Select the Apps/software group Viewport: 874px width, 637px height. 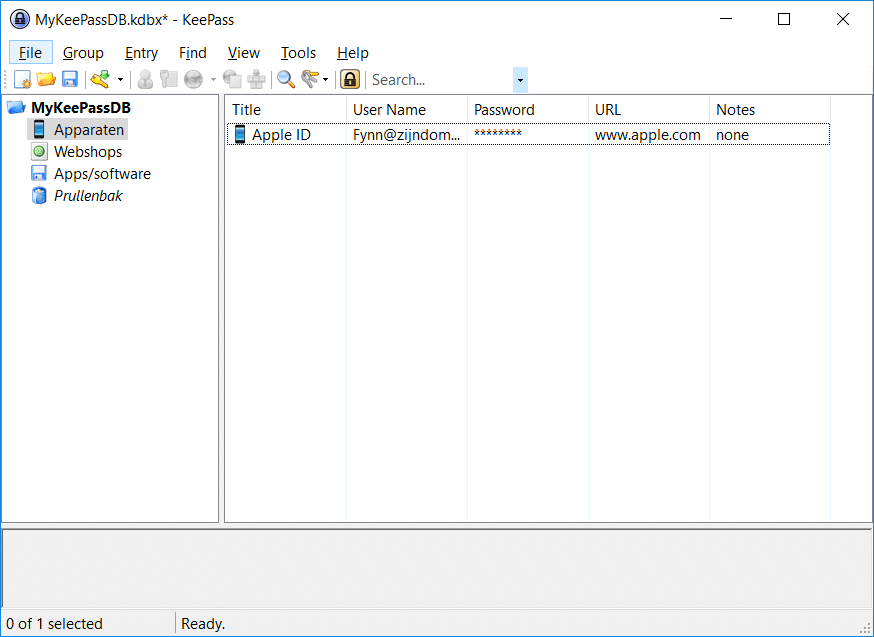[x=103, y=173]
